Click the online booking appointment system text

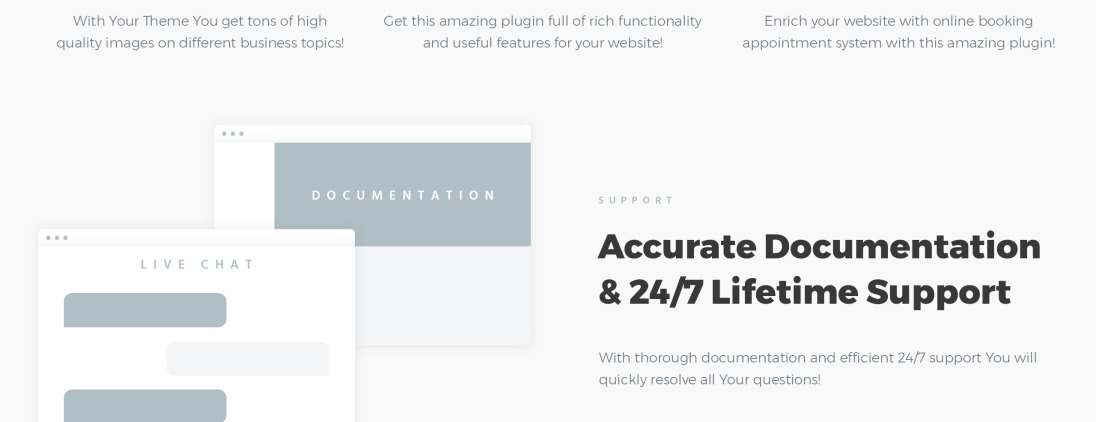click(898, 32)
